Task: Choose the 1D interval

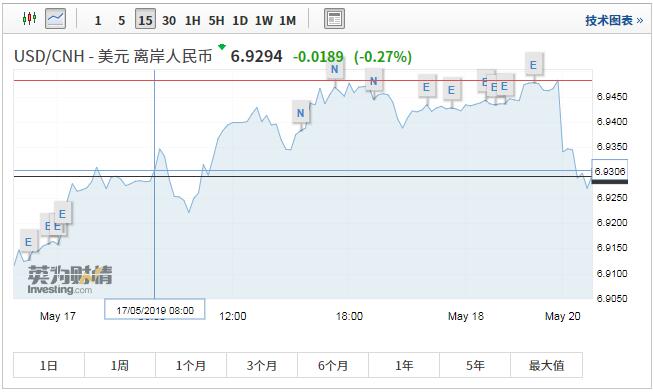Action: point(240,20)
